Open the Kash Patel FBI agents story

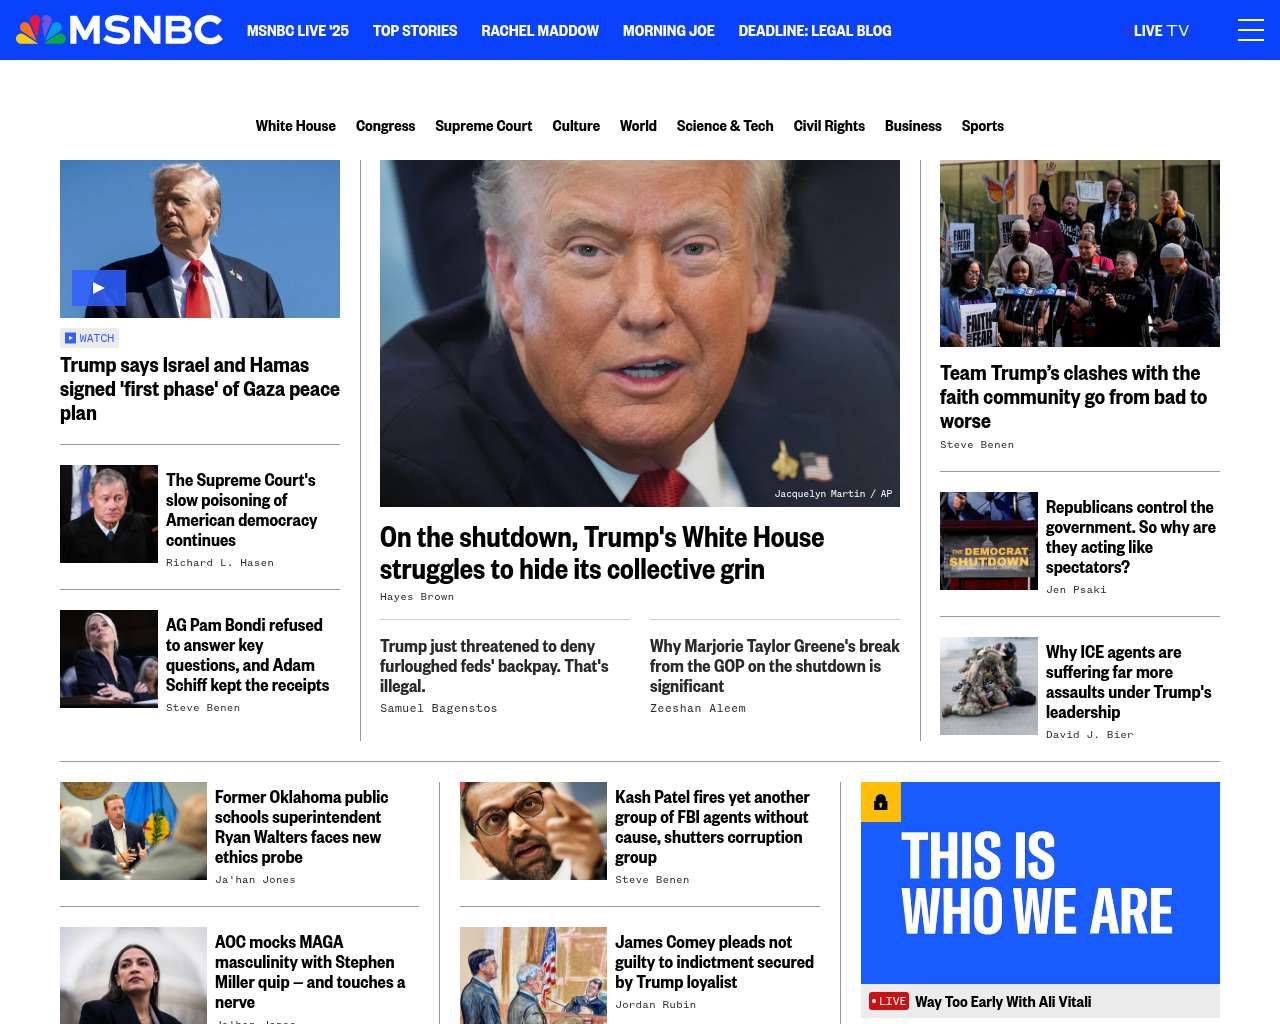point(712,827)
